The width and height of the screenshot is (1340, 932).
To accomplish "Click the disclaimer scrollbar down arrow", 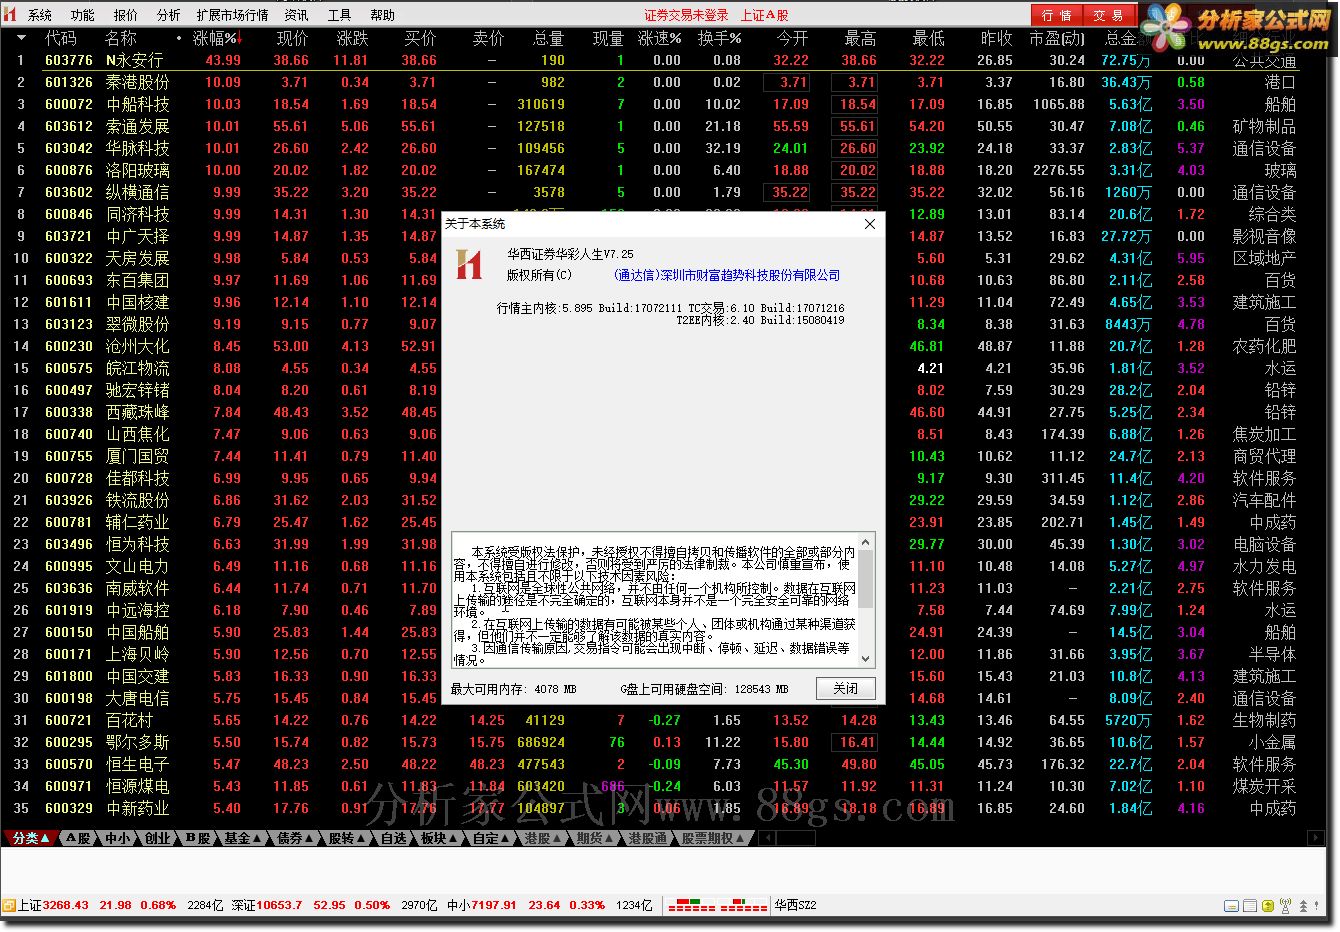I will pos(866,661).
